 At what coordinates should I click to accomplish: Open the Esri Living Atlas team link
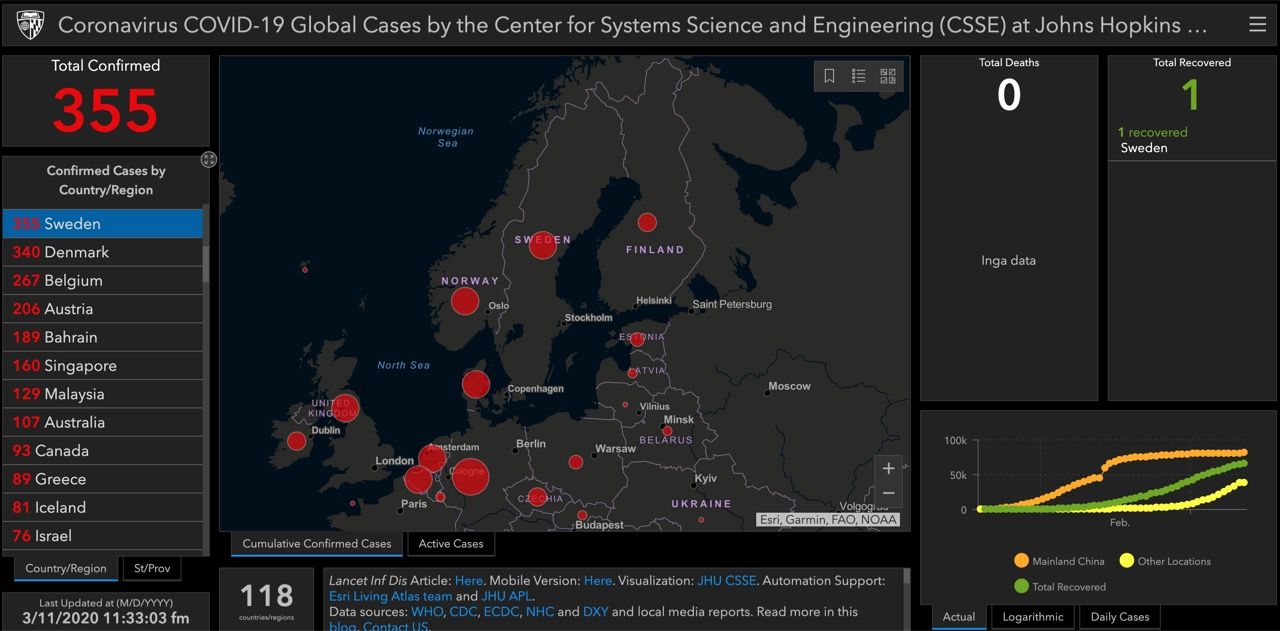pyautogui.click(x=390, y=596)
